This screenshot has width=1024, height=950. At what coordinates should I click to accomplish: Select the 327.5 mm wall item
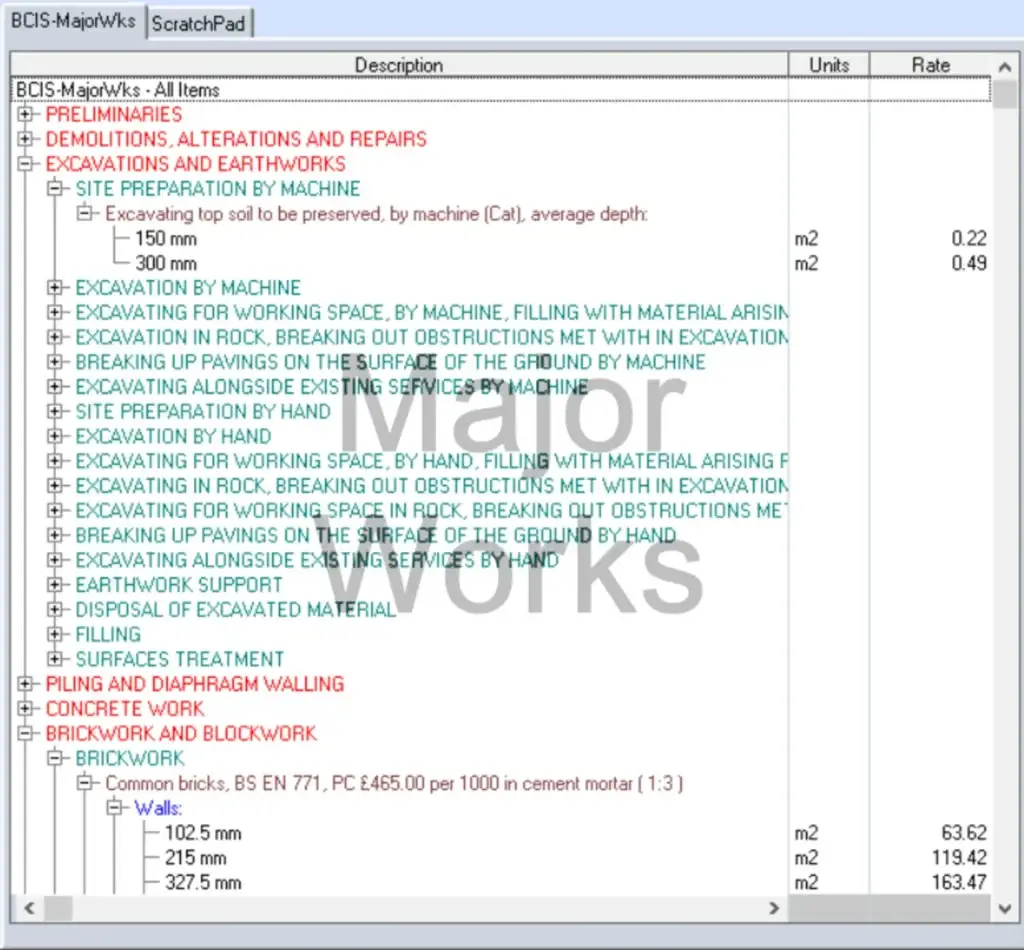pos(203,882)
